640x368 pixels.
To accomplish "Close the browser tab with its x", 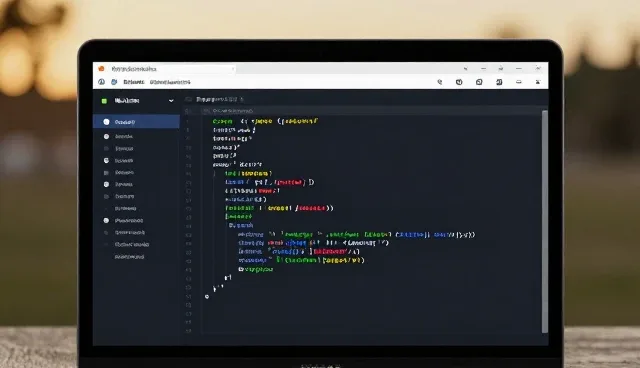I will [233, 69].
